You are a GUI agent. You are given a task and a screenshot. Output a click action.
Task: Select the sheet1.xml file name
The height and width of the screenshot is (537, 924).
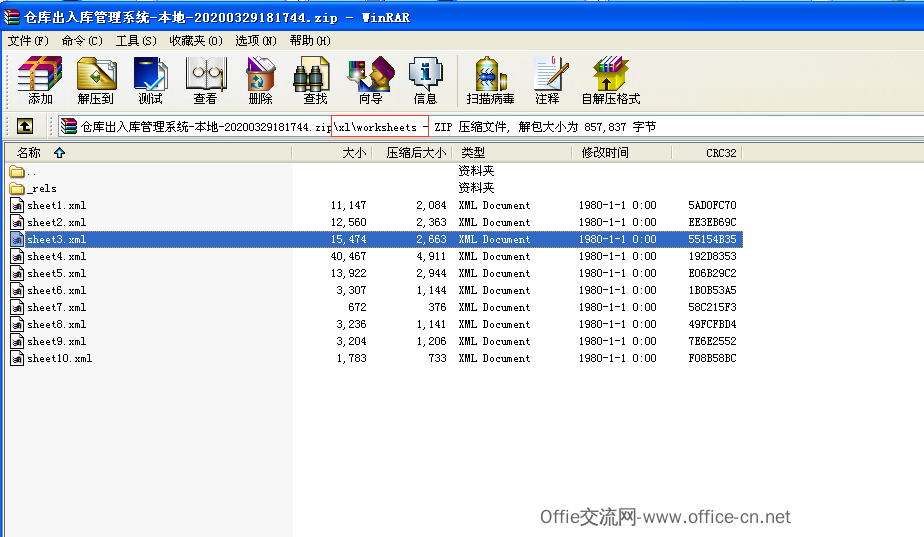coord(57,206)
